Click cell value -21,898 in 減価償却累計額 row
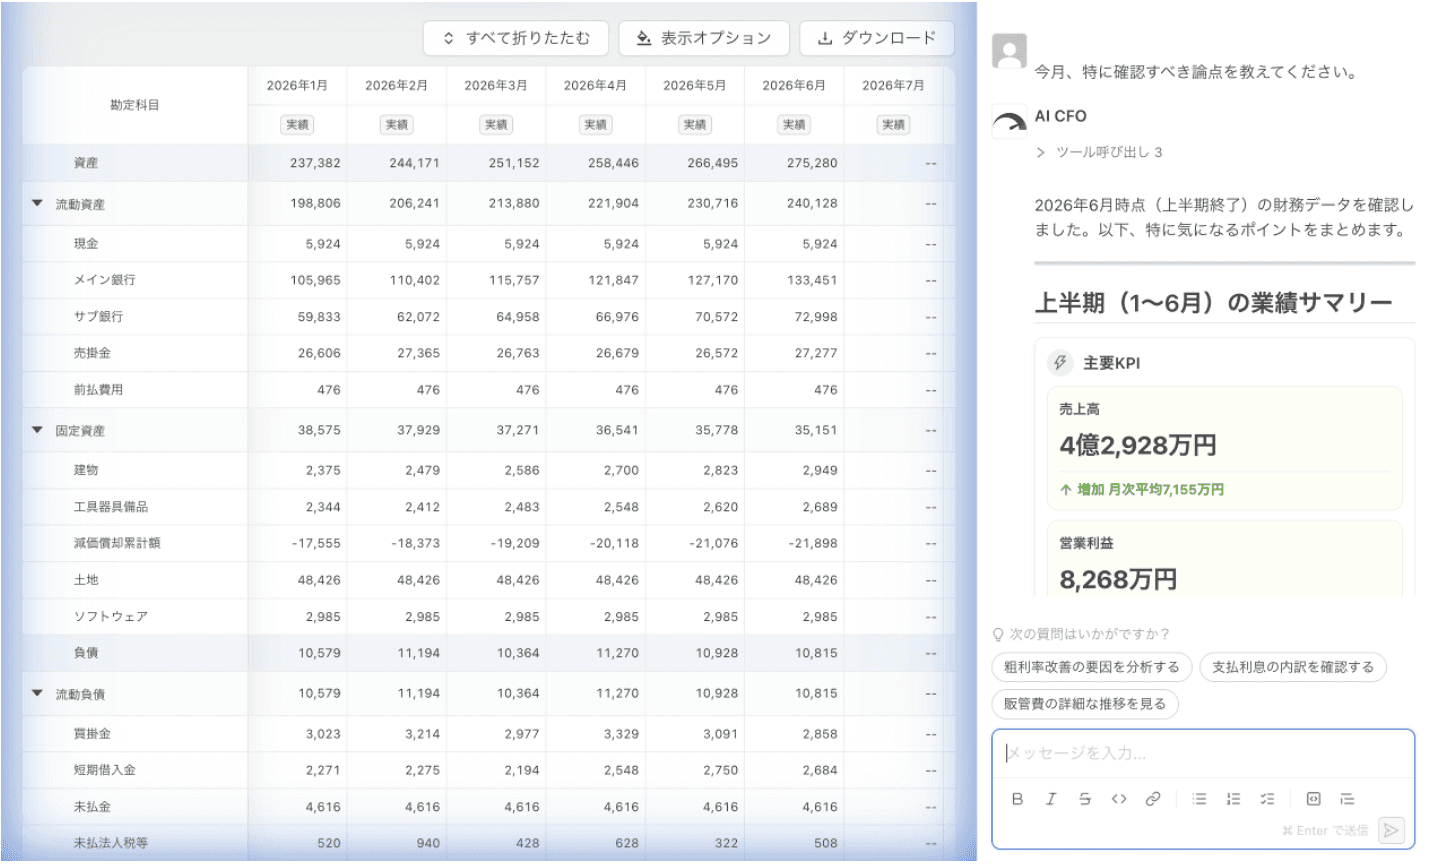 pos(812,543)
